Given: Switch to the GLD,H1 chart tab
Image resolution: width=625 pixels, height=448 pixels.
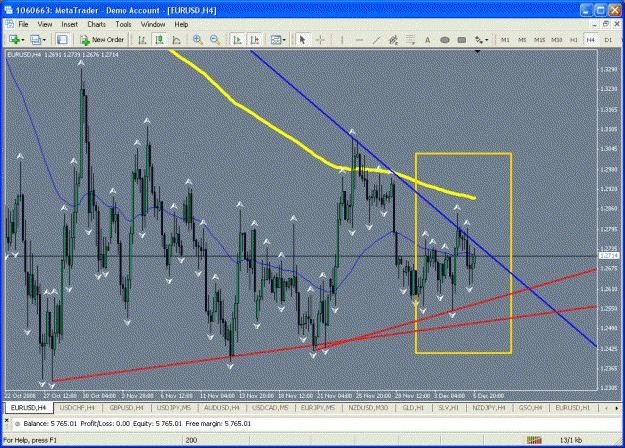Looking at the screenshot, I should pos(413,408).
